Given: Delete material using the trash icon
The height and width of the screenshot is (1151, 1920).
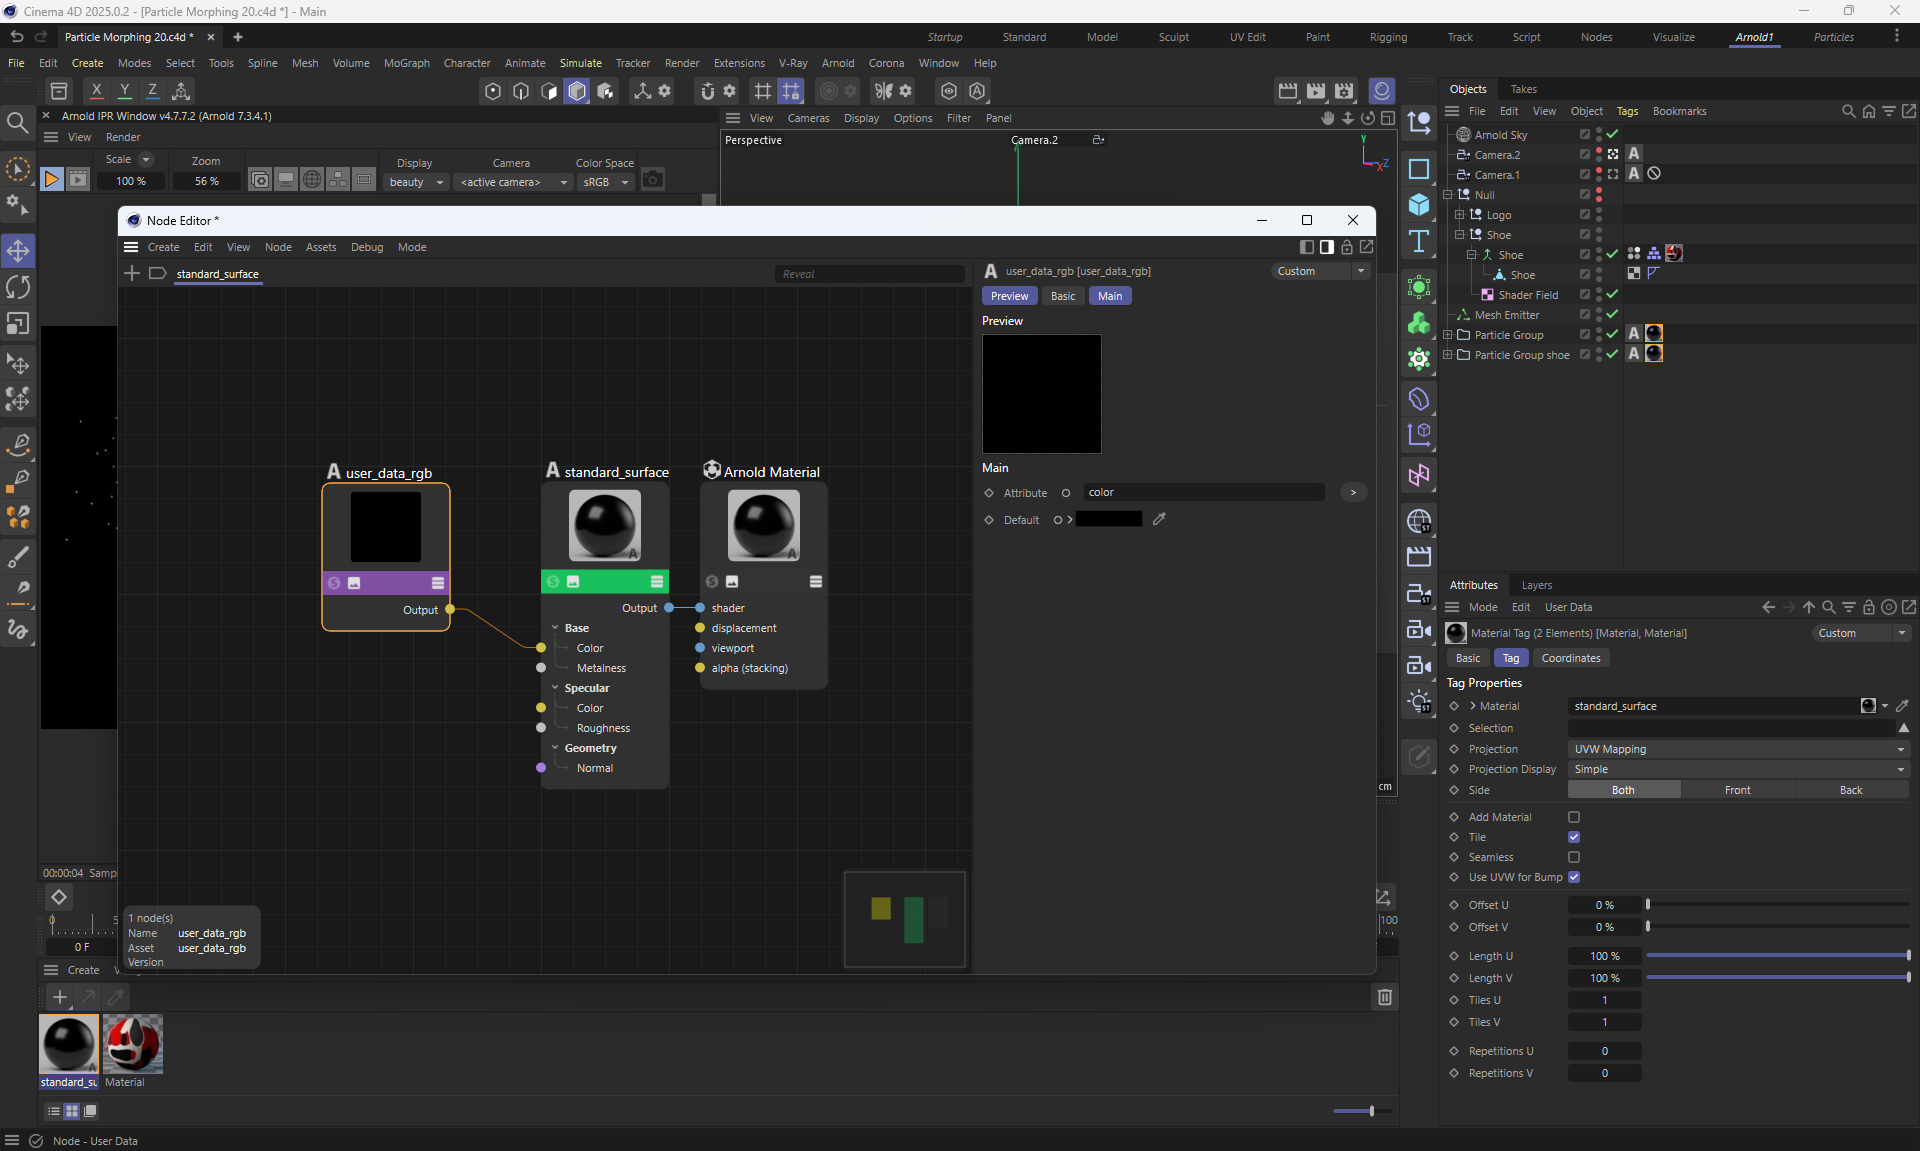Looking at the screenshot, I should coord(1384,997).
